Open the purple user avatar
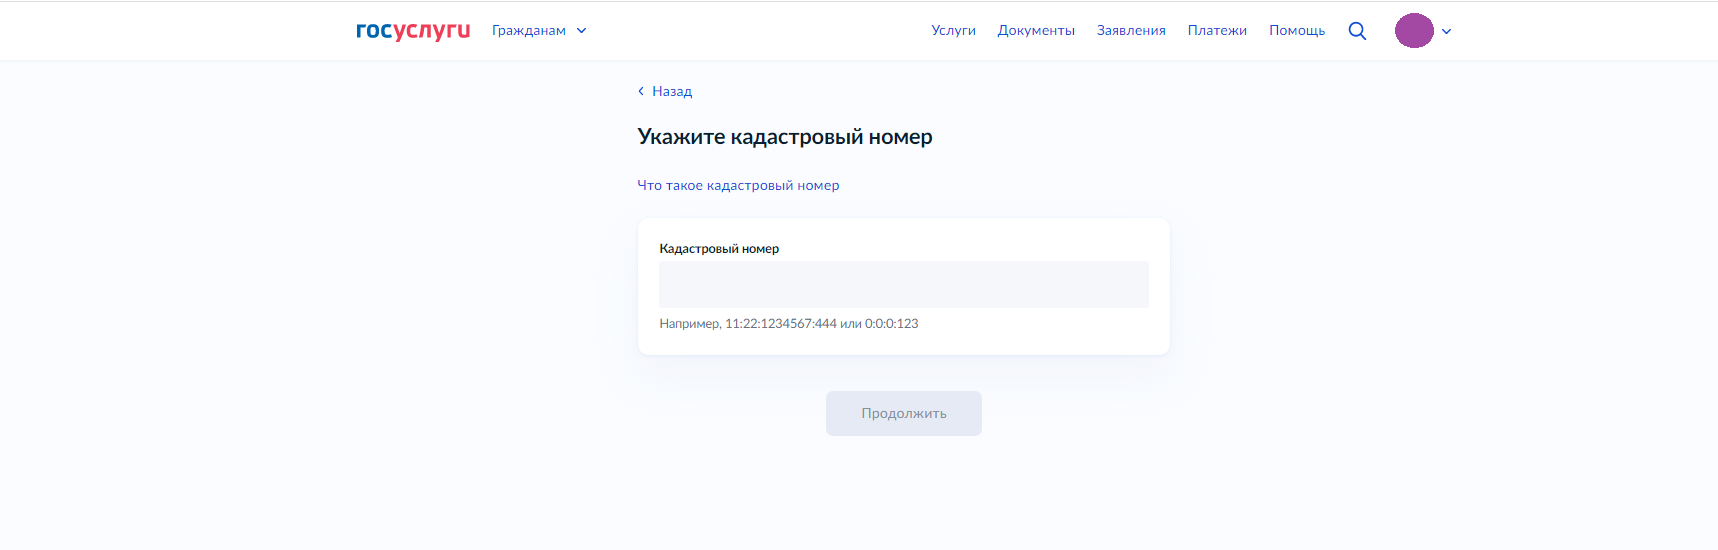Viewport: 1718px width, 550px height. tap(1414, 31)
